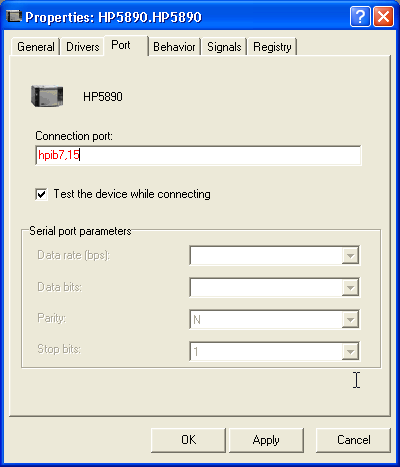Expand the Data rate (bps) dropdown

(x=350, y=256)
